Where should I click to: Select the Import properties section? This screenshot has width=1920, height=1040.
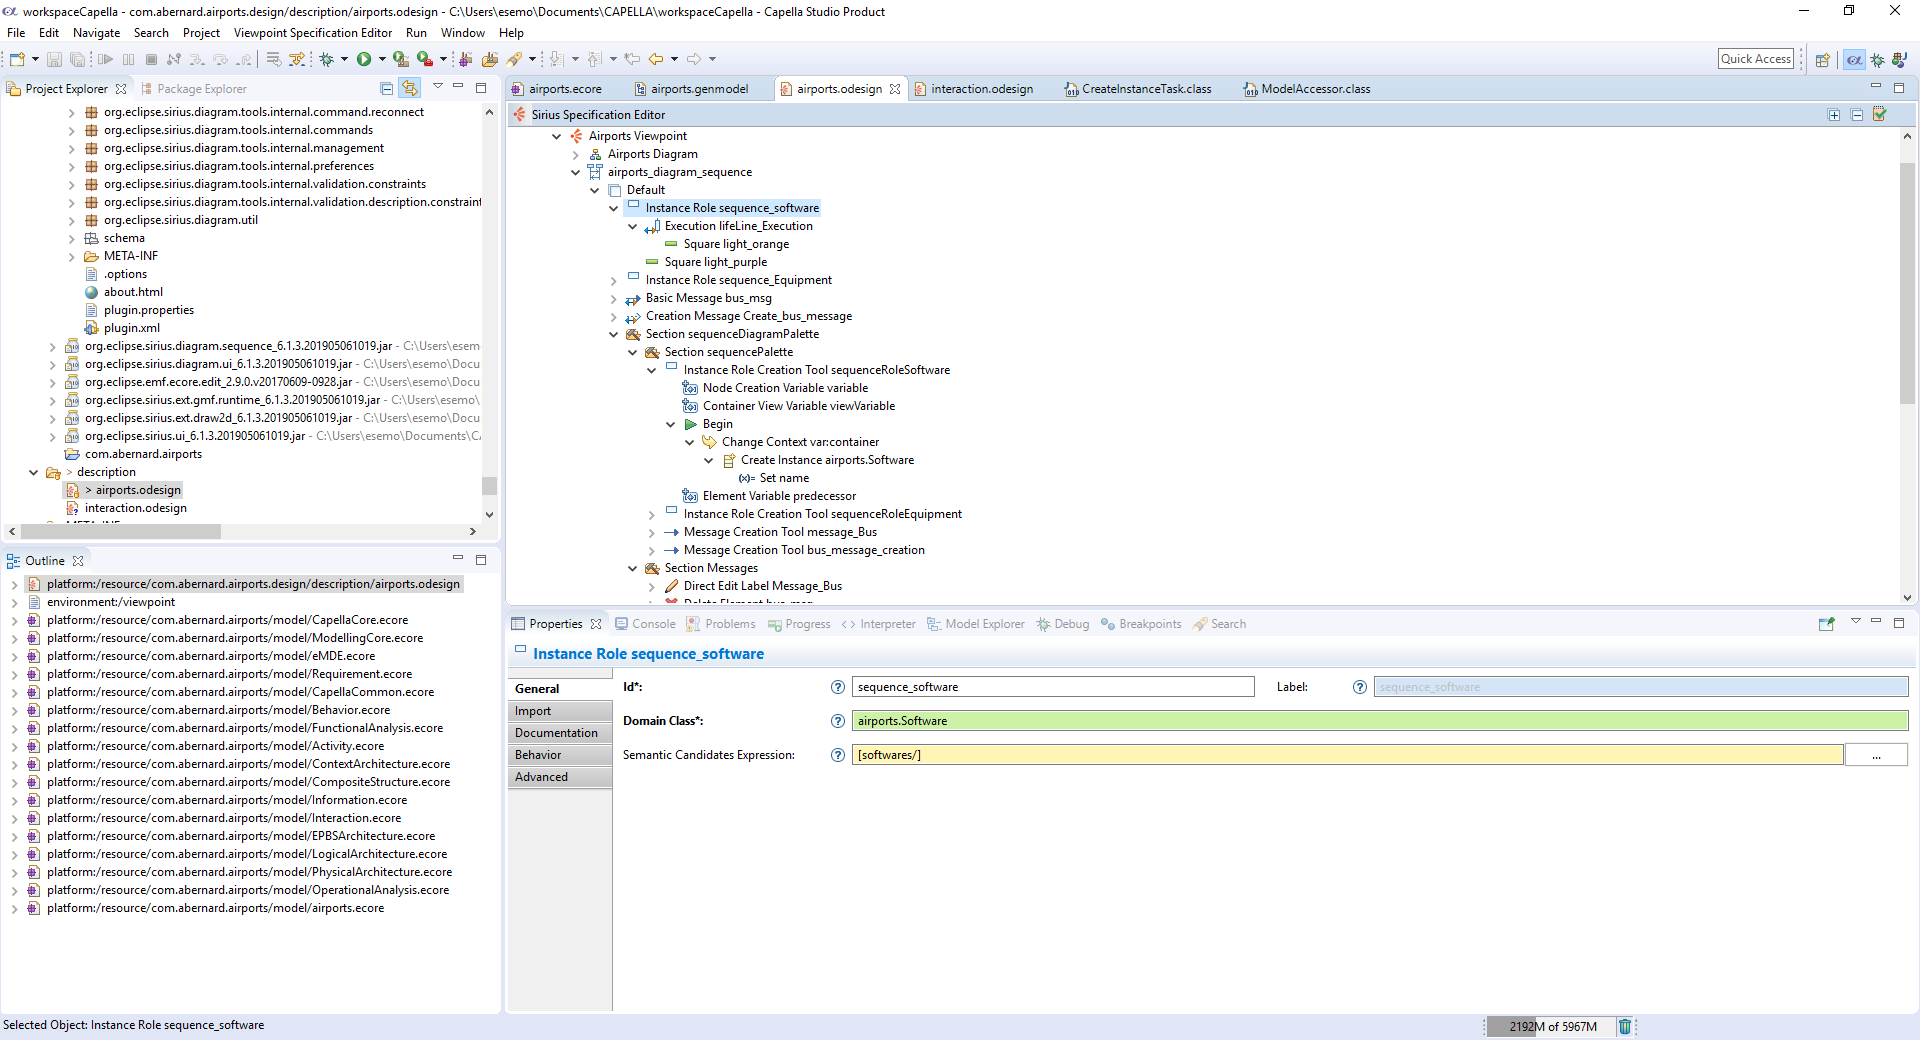coord(560,711)
